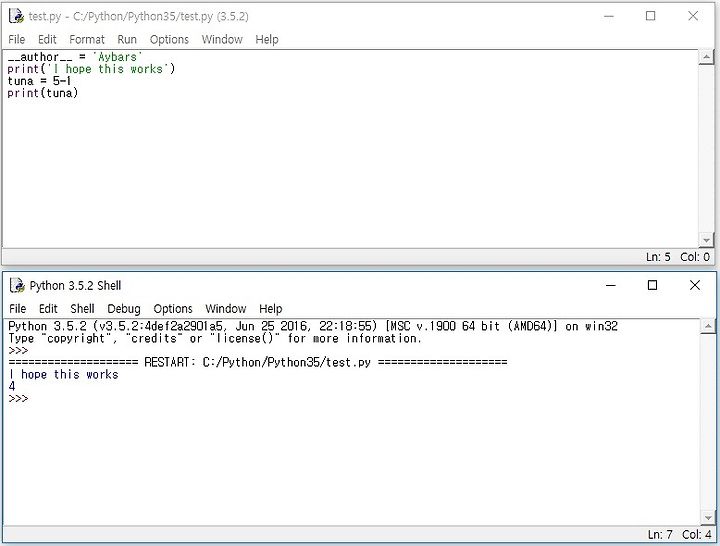
Task: Click the IDLE icon in test.py title bar
Action: [17, 16]
